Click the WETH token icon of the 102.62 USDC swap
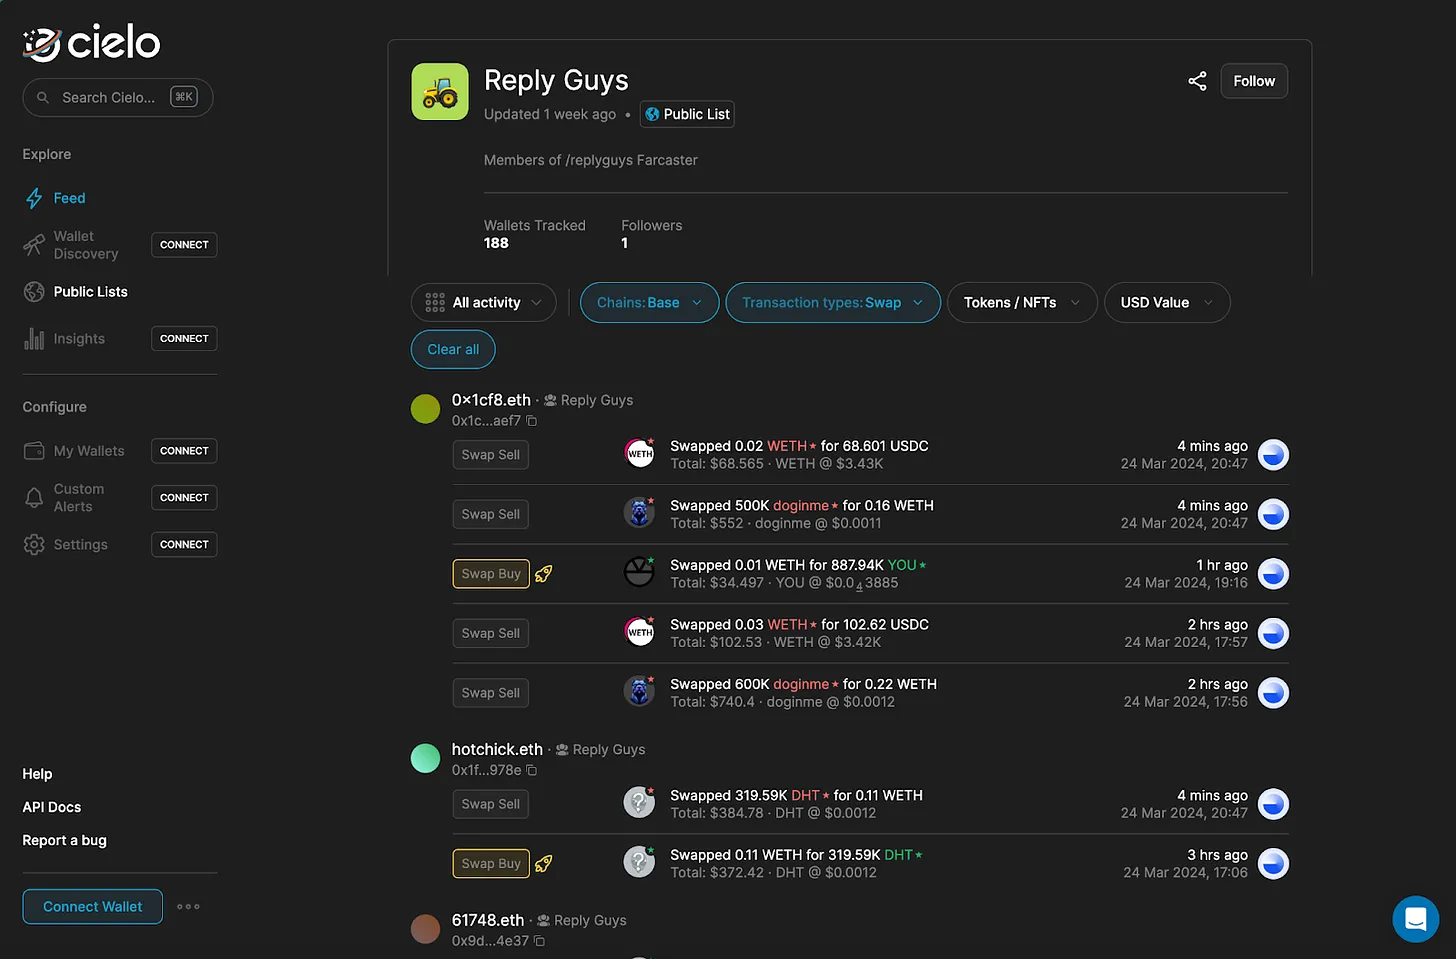This screenshot has width=1456, height=959. tap(639, 633)
